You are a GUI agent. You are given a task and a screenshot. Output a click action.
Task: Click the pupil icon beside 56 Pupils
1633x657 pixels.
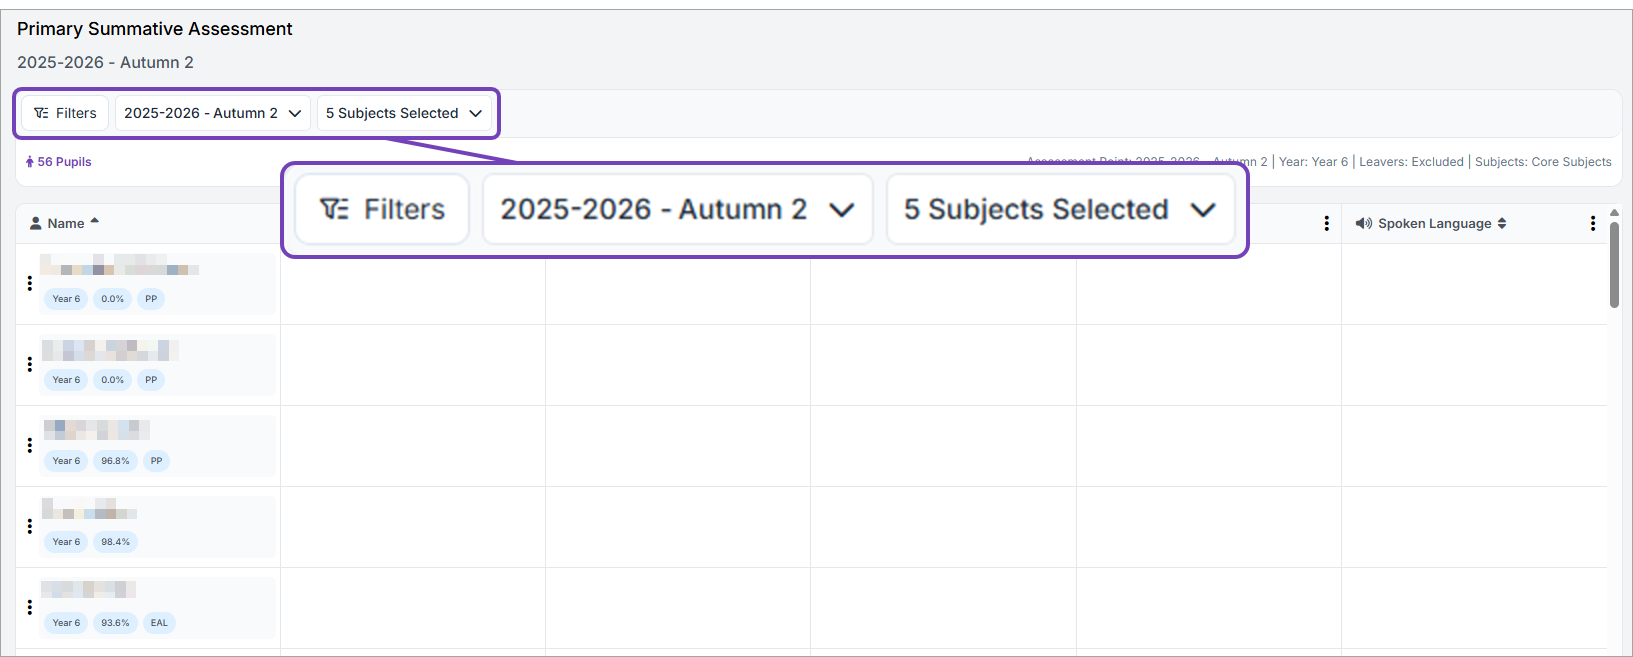point(30,162)
